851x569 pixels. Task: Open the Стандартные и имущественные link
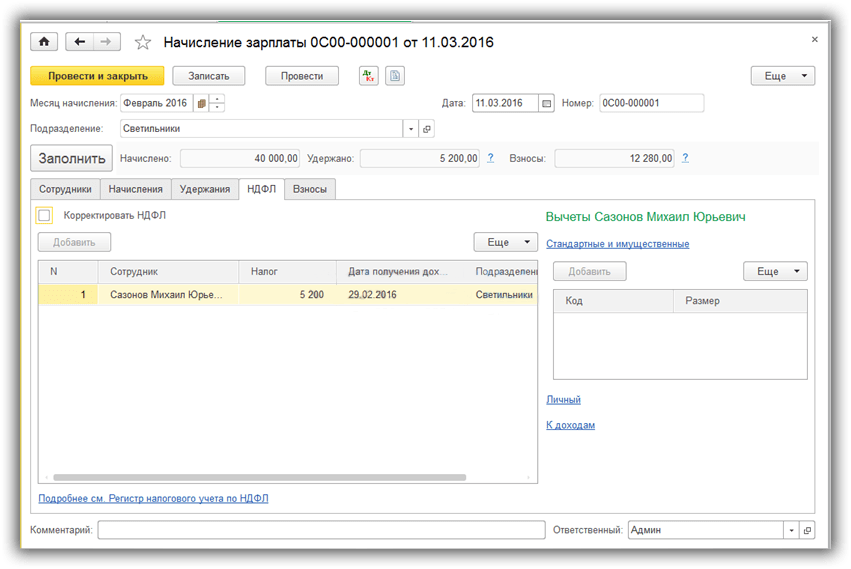click(617, 244)
